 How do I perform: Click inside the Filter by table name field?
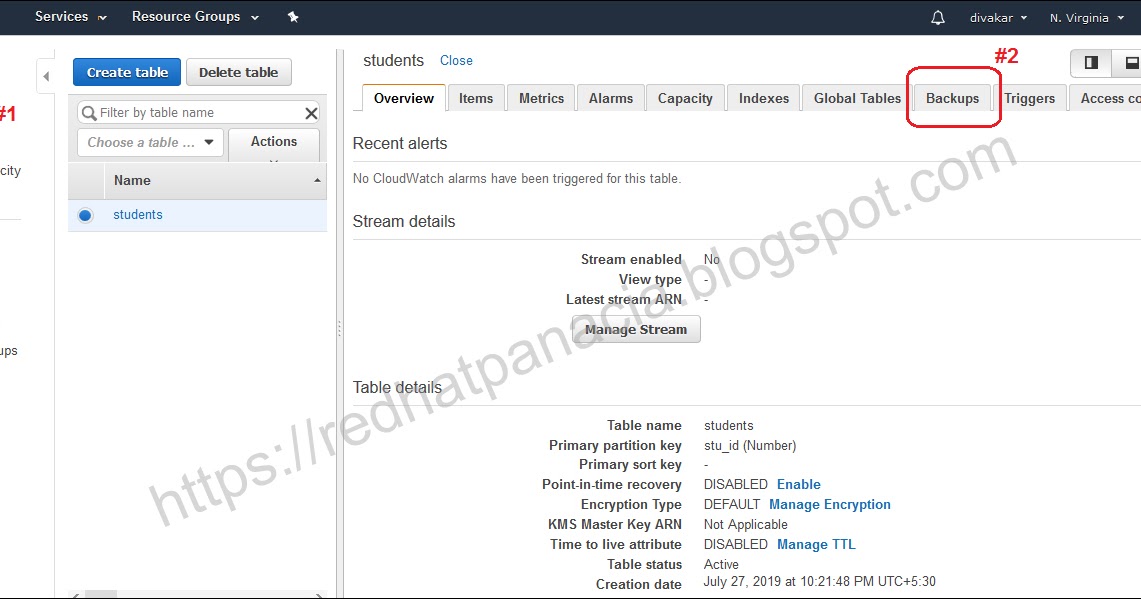click(x=190, y=112)
